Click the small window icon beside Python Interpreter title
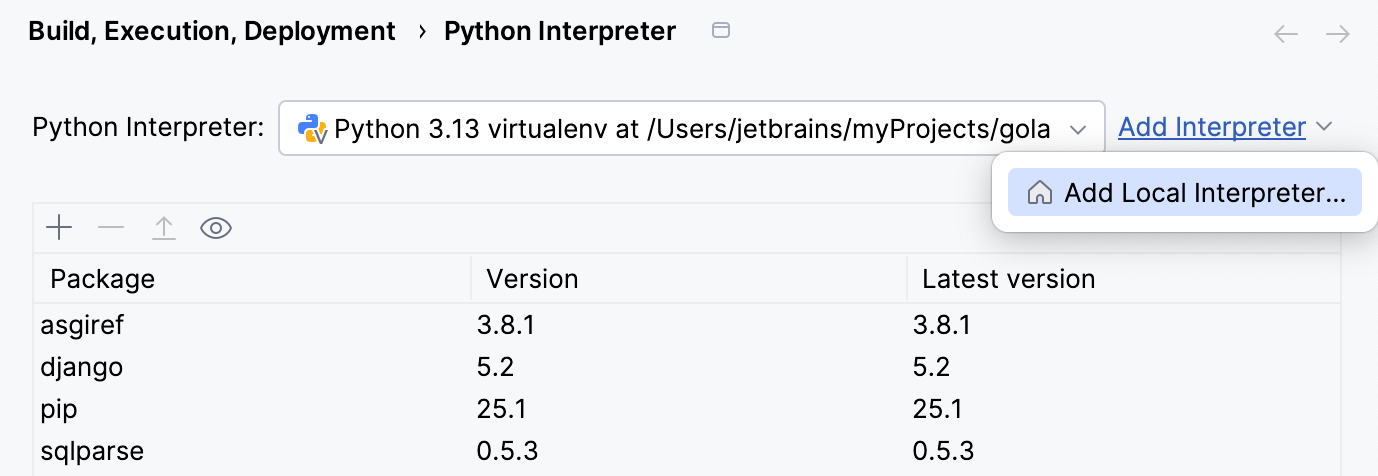Viewport: 1378px width, 476px height. click(720, 31)
